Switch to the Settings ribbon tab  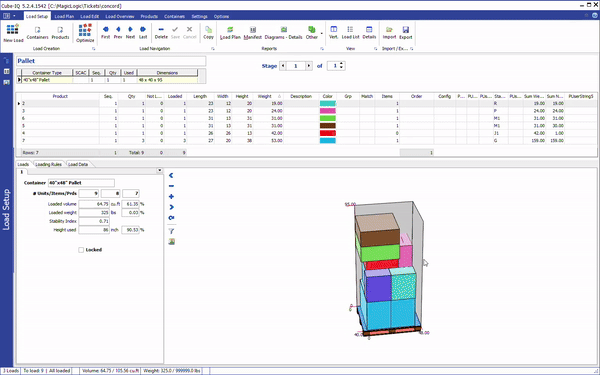(x=199, y=16)
